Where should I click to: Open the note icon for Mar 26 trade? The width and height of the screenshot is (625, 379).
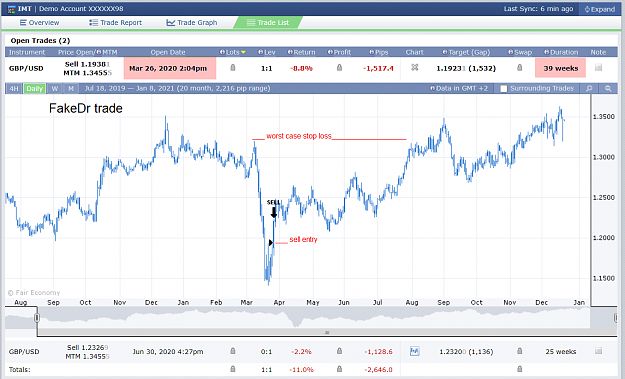click(598, 68)
